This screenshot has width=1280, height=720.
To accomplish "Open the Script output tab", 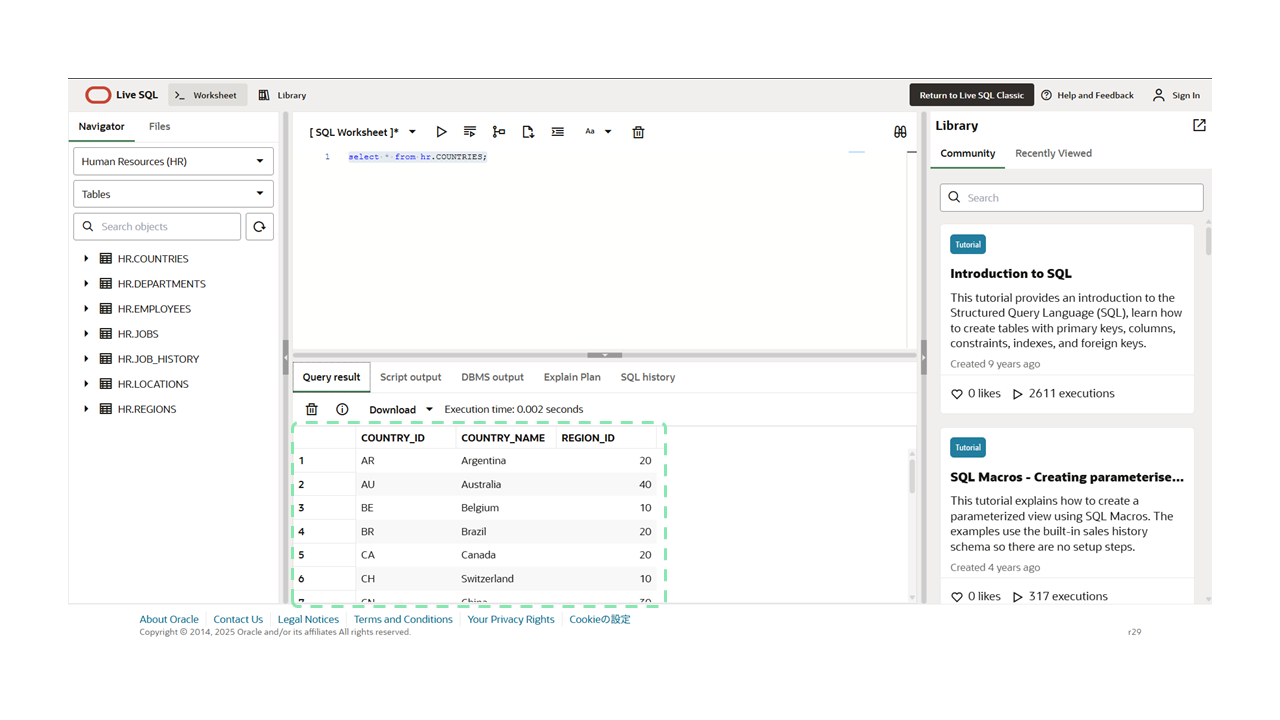I will 410,377.
